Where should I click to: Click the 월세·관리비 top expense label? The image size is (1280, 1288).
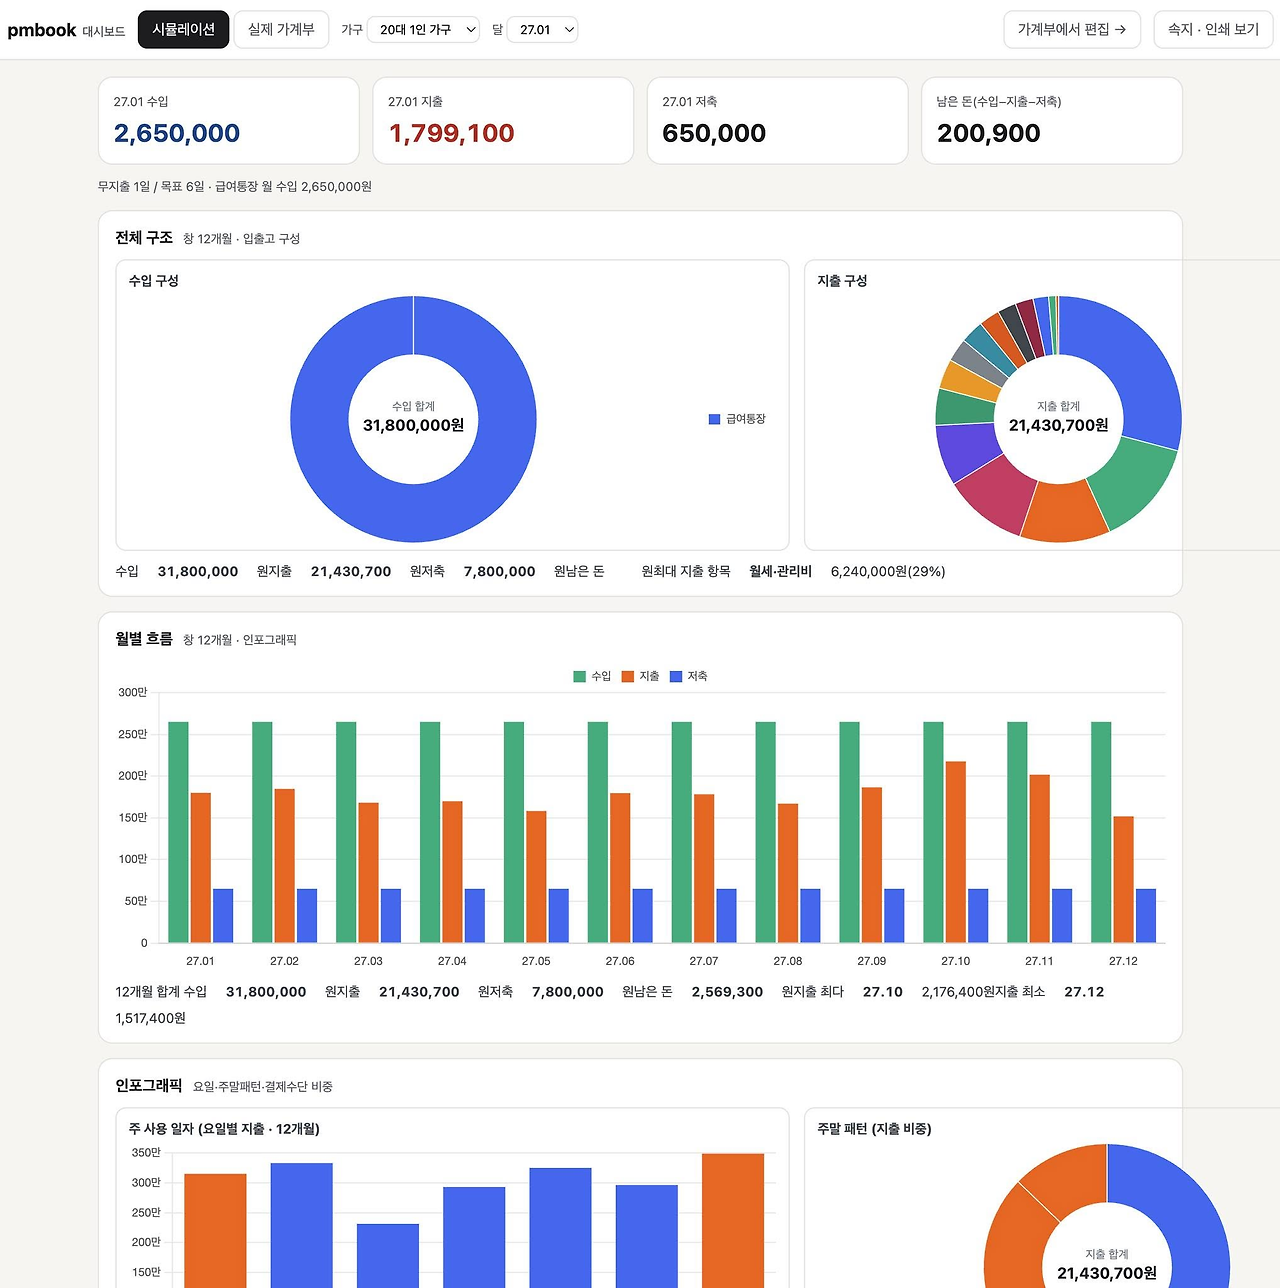[780, 572]
